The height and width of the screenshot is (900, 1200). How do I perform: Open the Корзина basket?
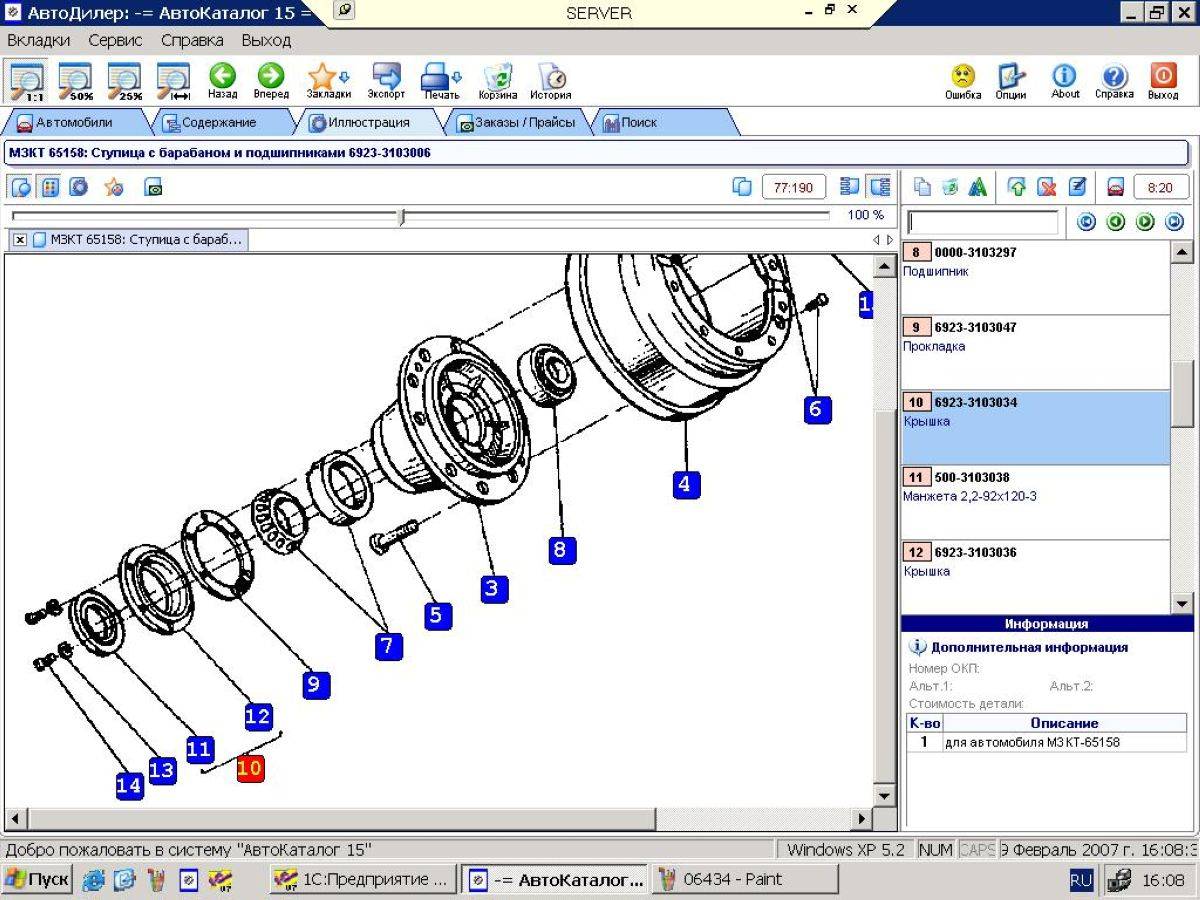(x=497, y=81)
